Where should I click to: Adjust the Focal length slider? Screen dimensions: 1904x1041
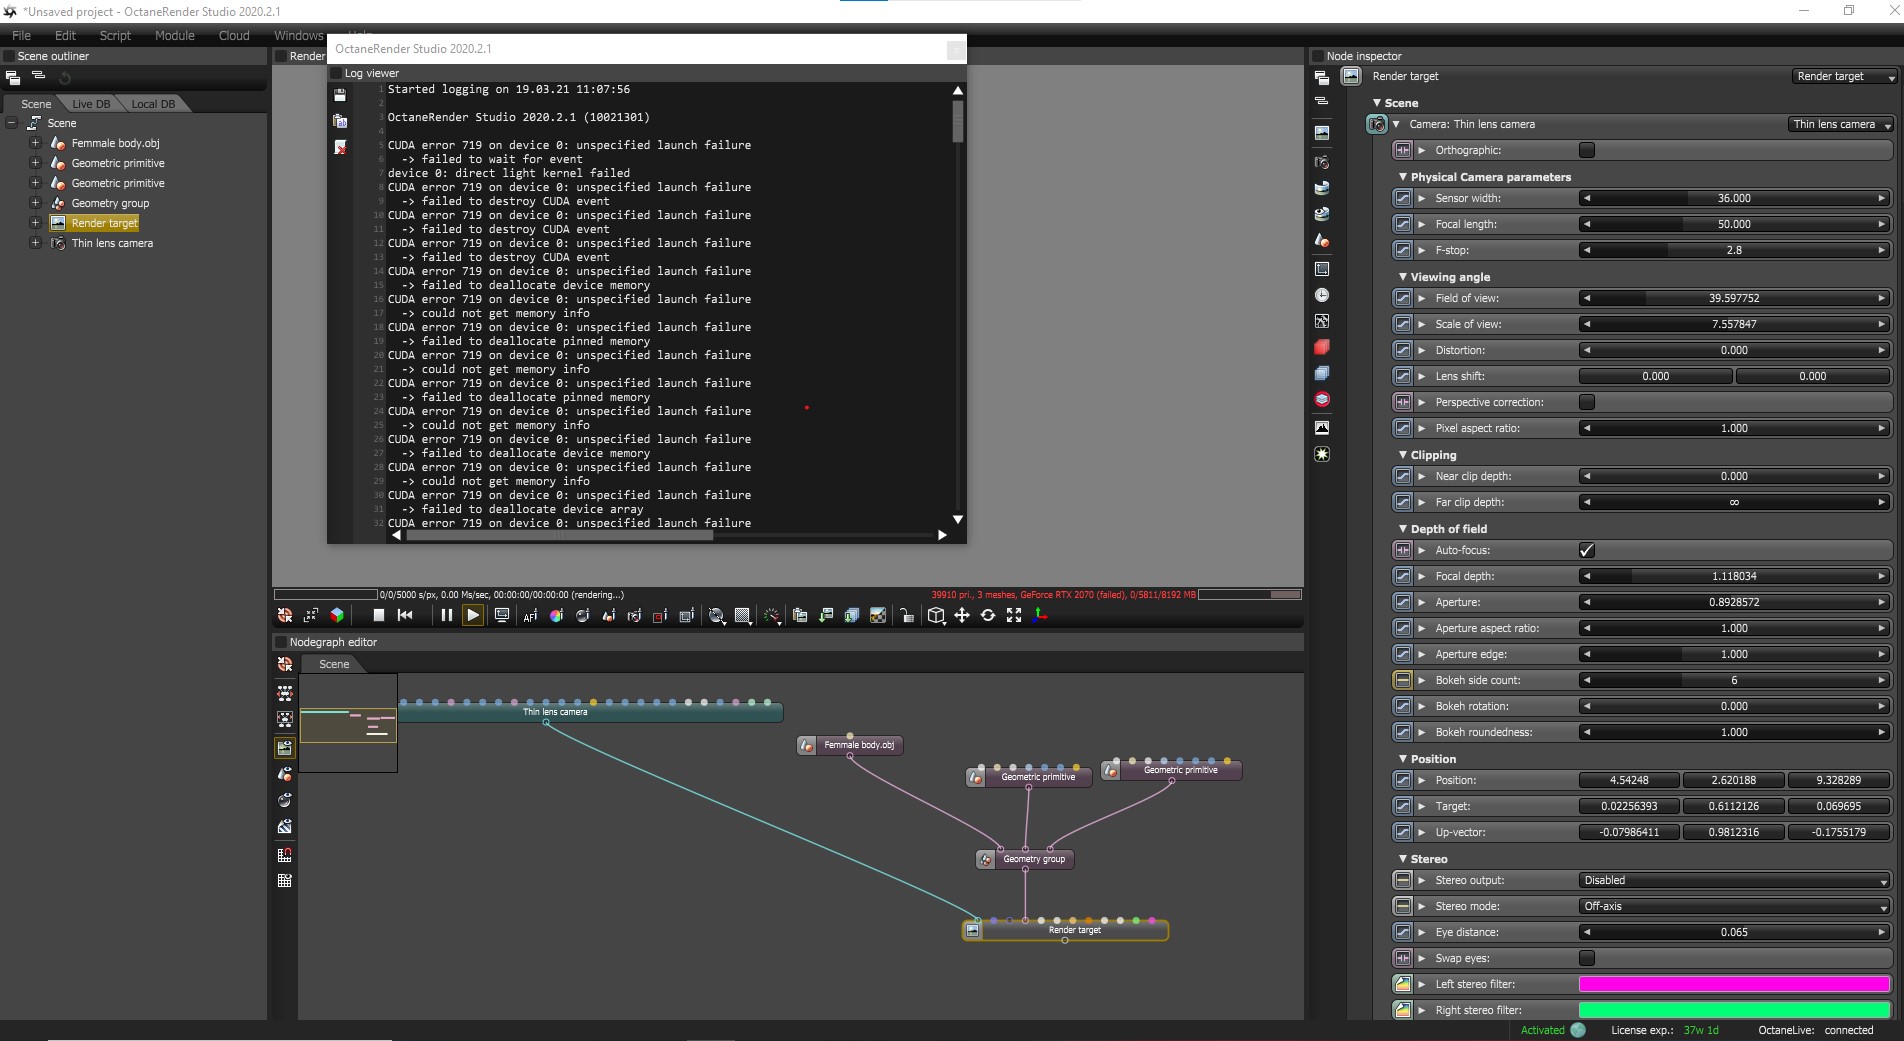[1735, 224]
